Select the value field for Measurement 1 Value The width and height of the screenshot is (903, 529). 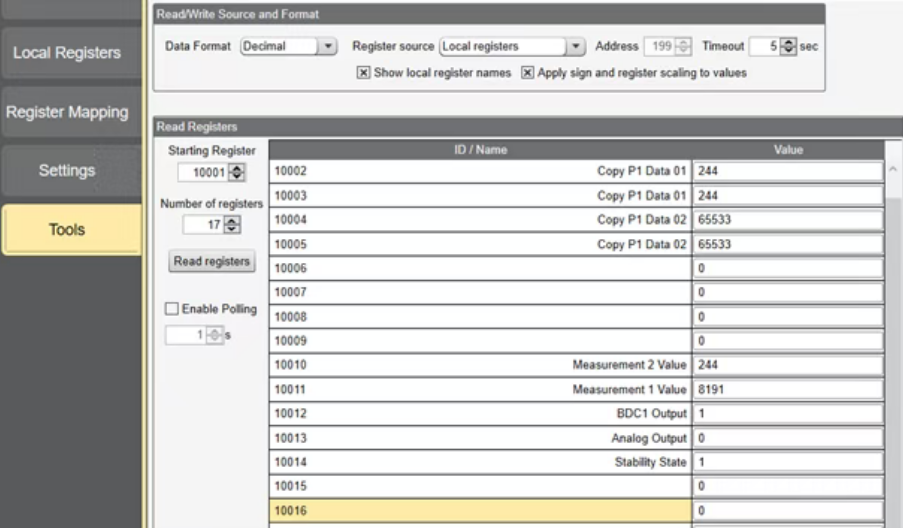coord(787,390)
